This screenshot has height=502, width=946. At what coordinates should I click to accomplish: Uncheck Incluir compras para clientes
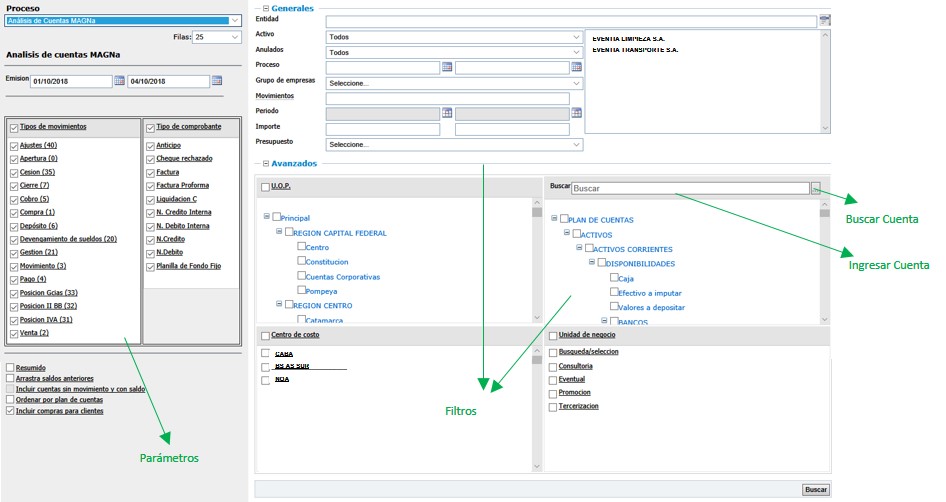click(10, 411)
